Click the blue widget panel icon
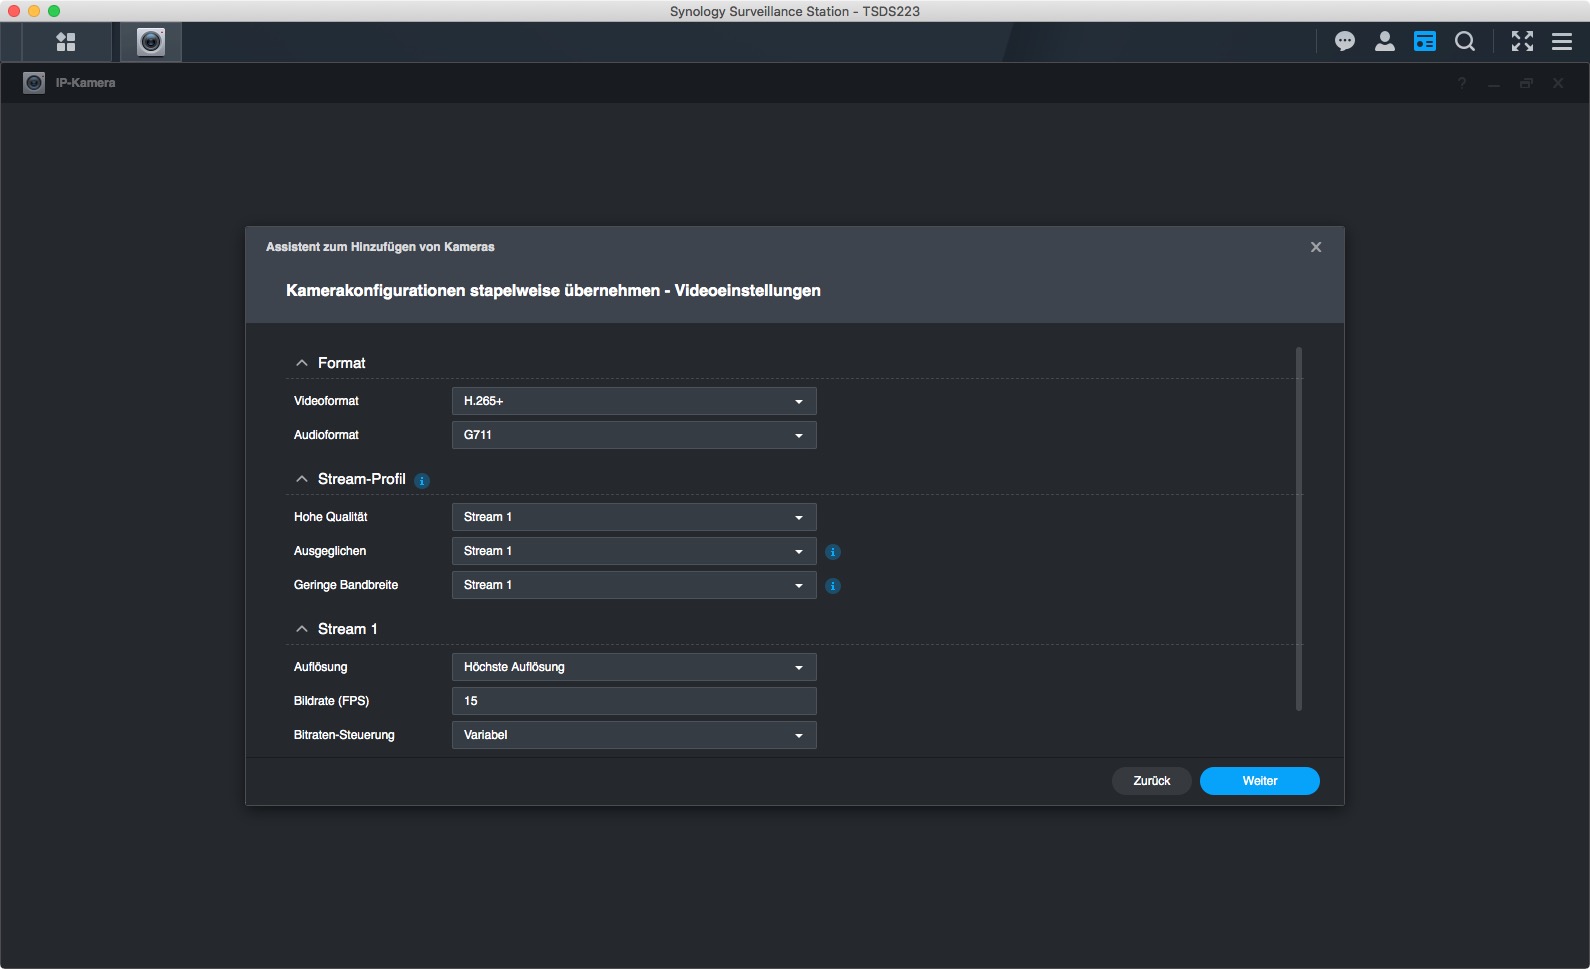Image resolution: width=1590 pixels, height=969 pixels. 1425,42
